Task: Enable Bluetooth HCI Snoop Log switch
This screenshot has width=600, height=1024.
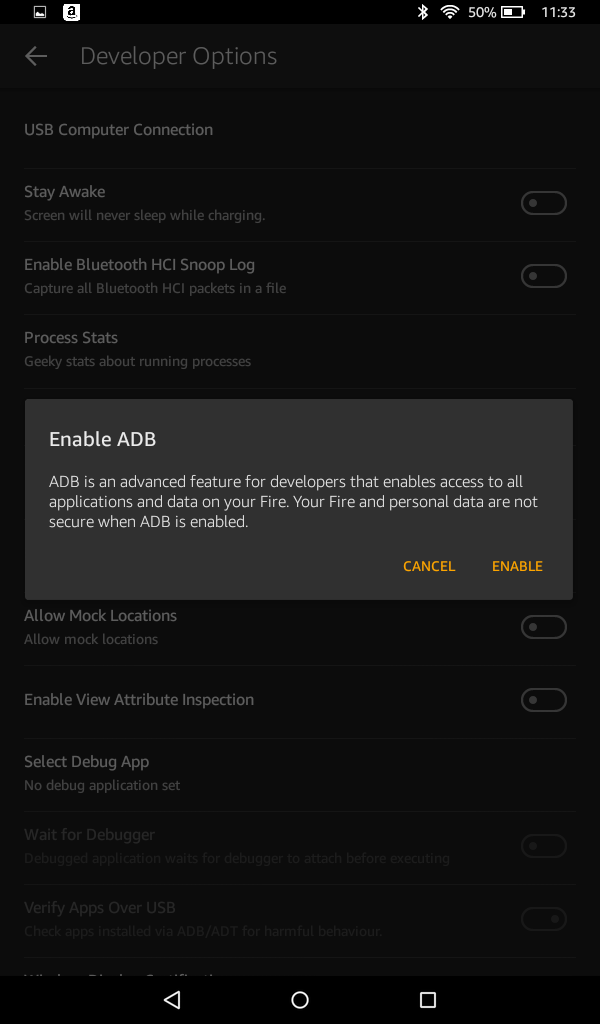Action: 543,275
